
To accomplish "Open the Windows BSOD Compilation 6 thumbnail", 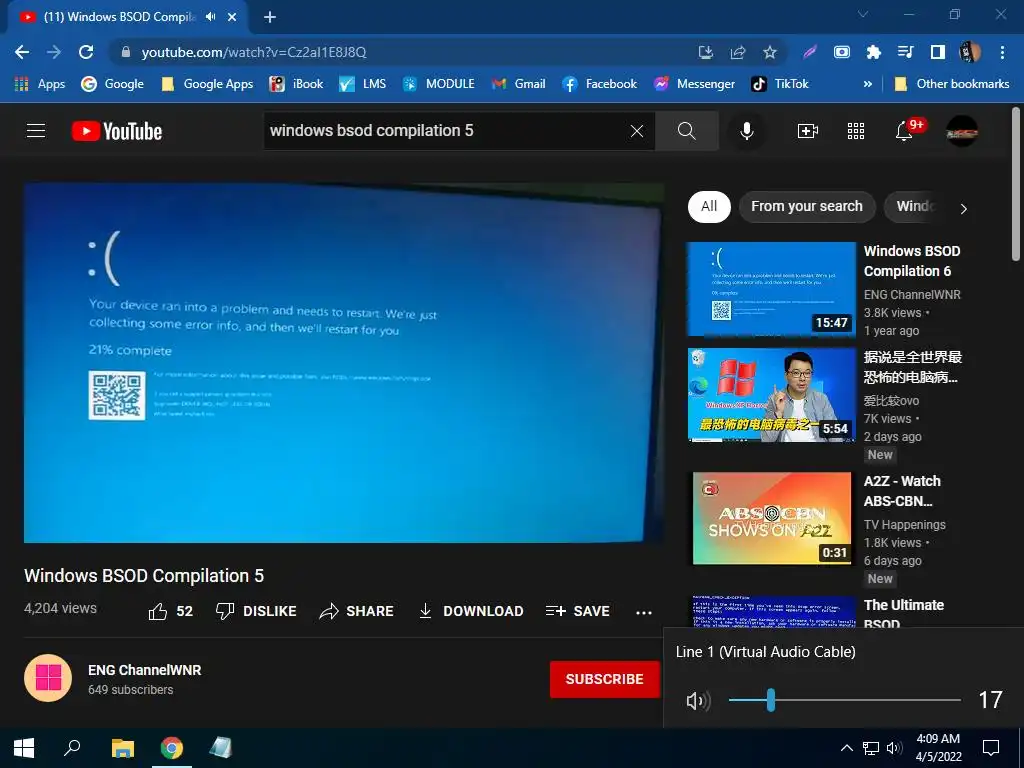I will 771,289.
